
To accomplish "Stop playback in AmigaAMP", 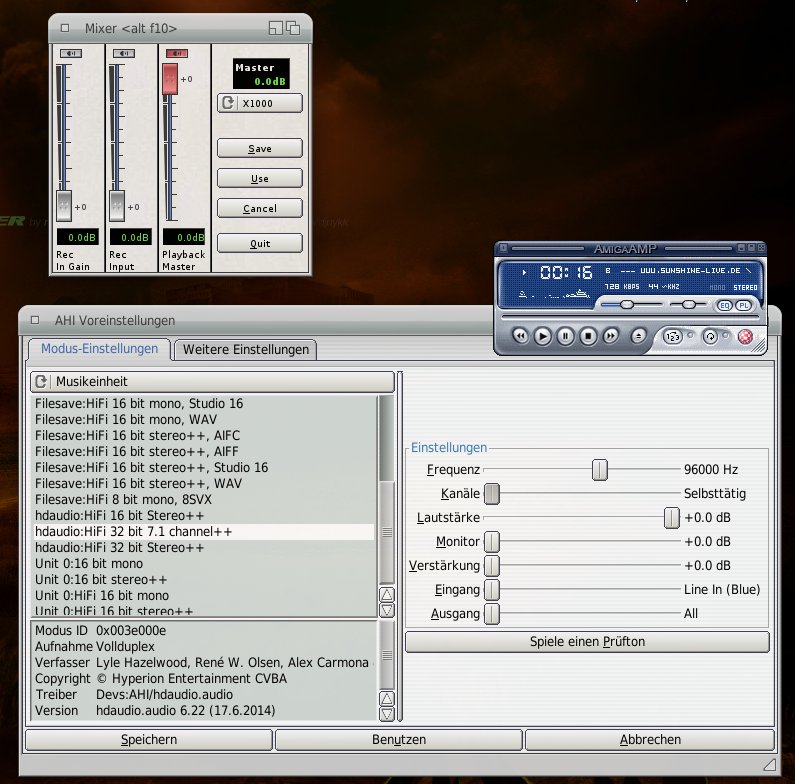I will point(588,337).
